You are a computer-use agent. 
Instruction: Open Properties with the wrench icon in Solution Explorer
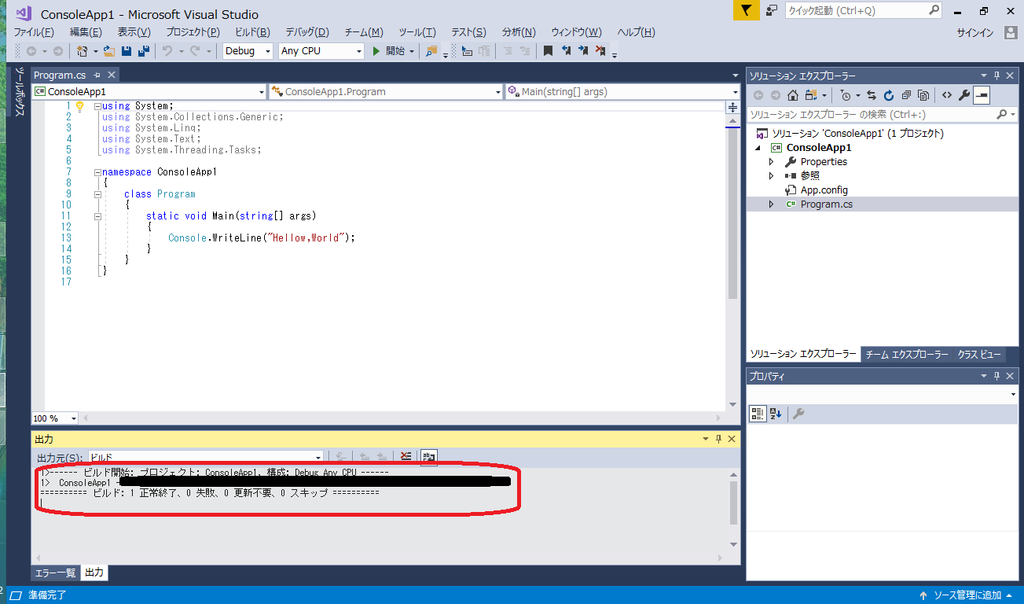(x=964, y=95)
